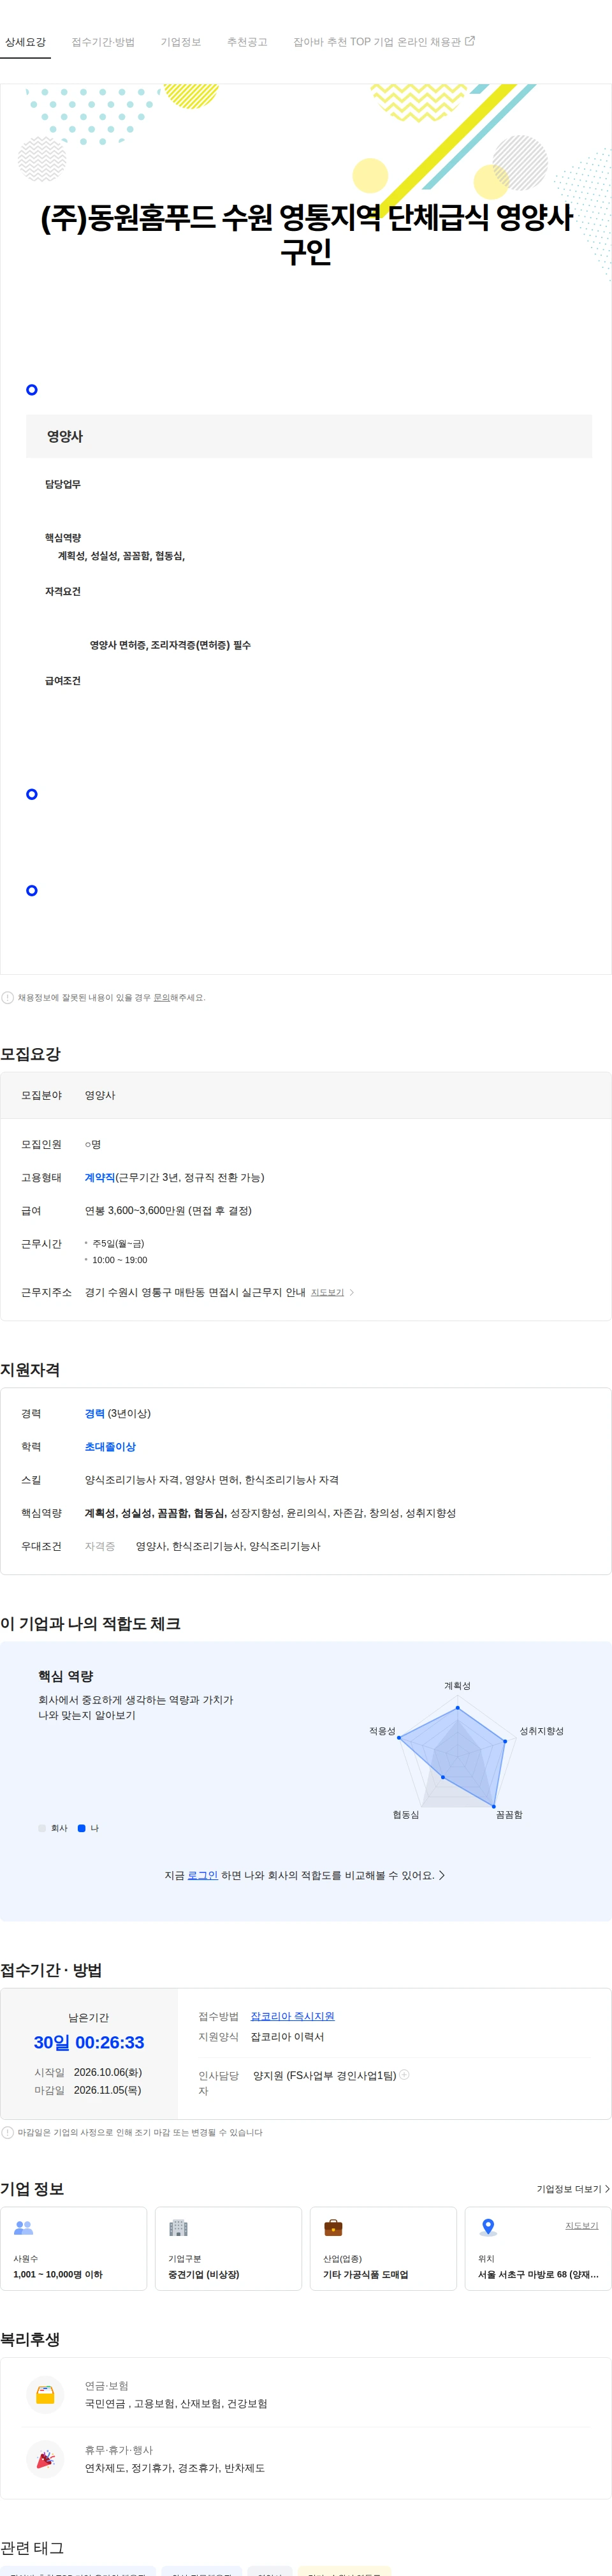Click 잡코리아 즉시지원 link
Viewport: 612px width, 2576px height.
click(x=292, y=2016)
